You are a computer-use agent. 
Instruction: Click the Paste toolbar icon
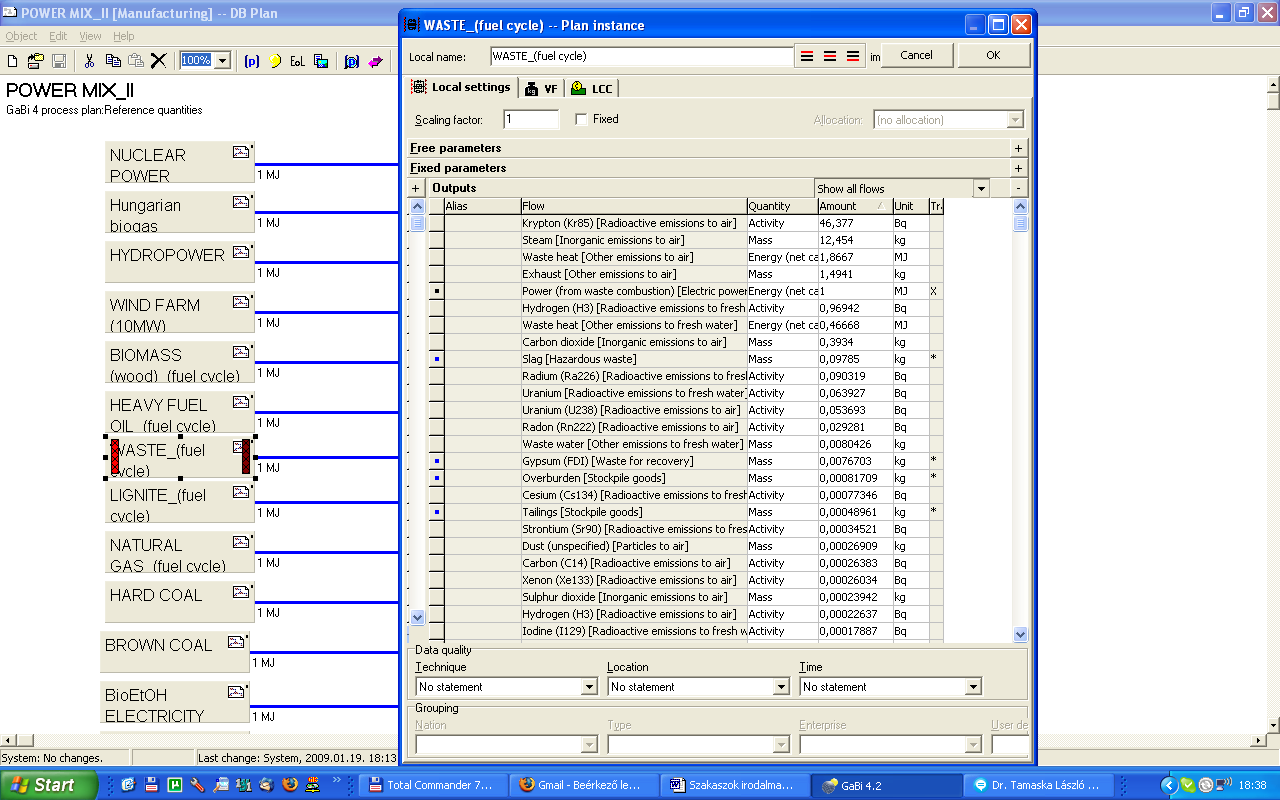pyautogui.click(x=135, y=61)
